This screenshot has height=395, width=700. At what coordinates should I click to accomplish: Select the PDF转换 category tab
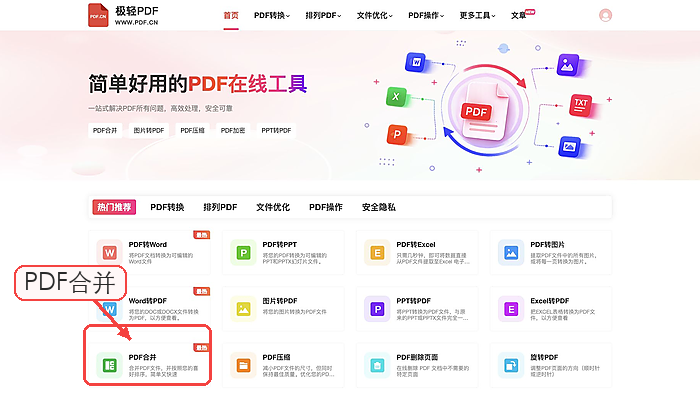[x=167, y=207]
